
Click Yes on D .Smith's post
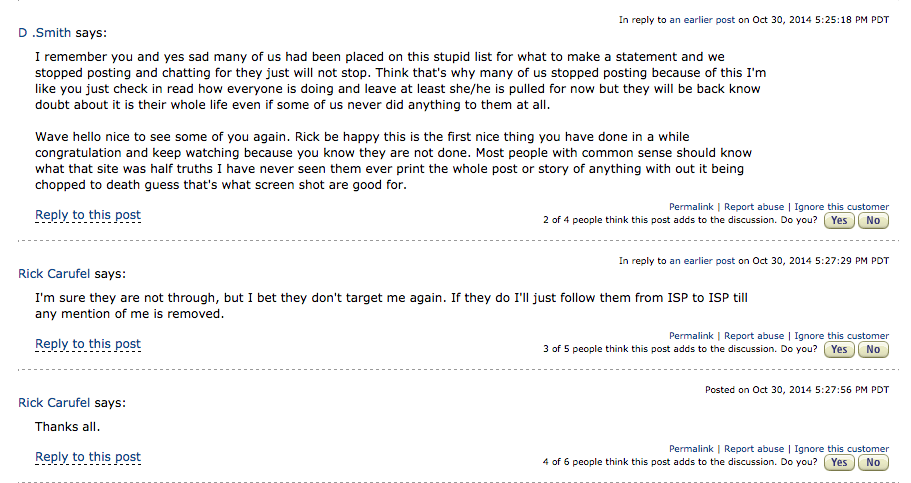[838, 220]
